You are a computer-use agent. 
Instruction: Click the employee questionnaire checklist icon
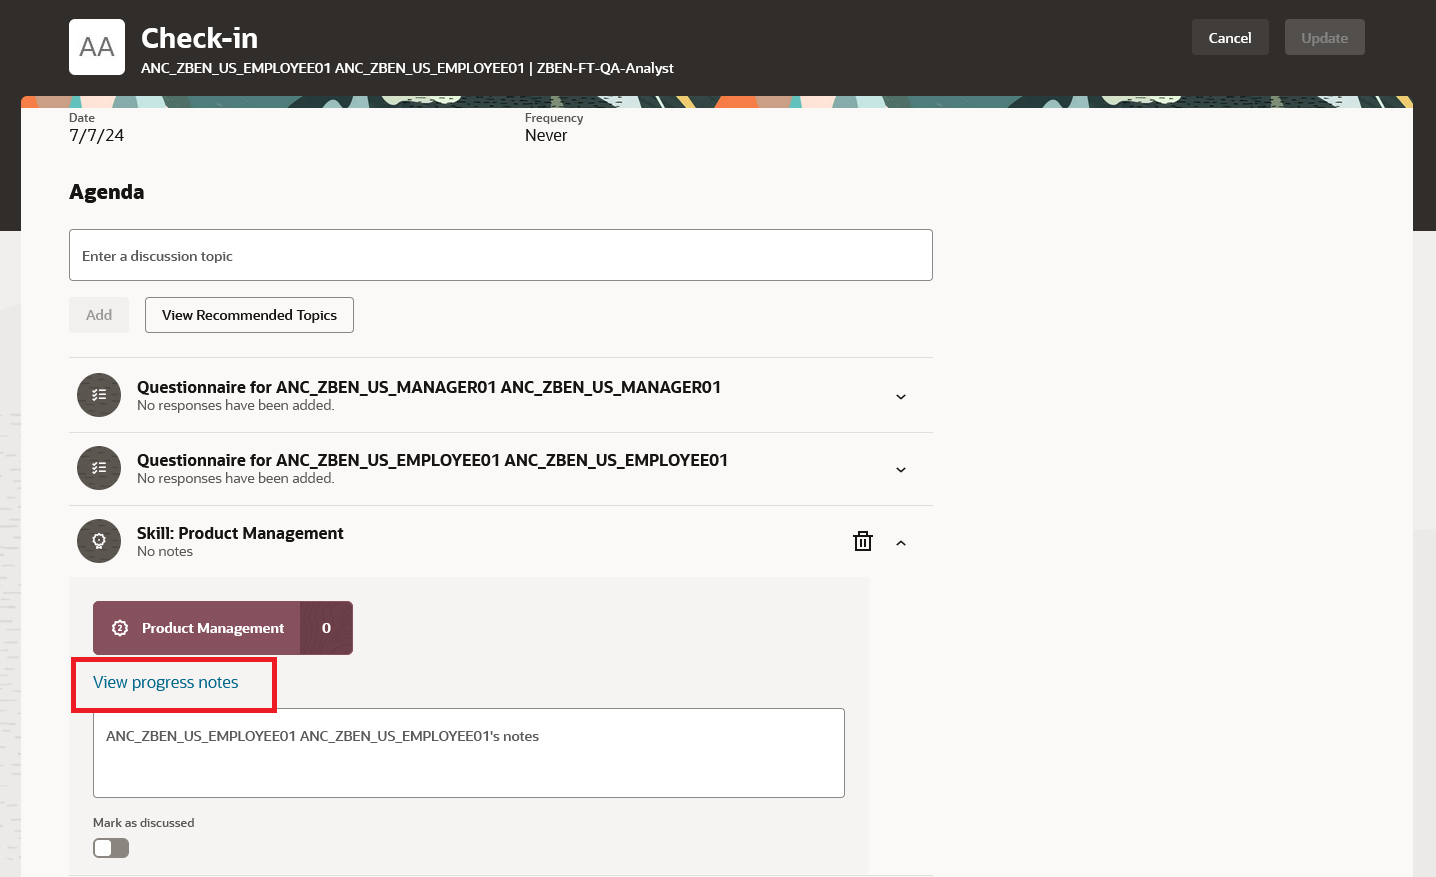click(99, 468)
